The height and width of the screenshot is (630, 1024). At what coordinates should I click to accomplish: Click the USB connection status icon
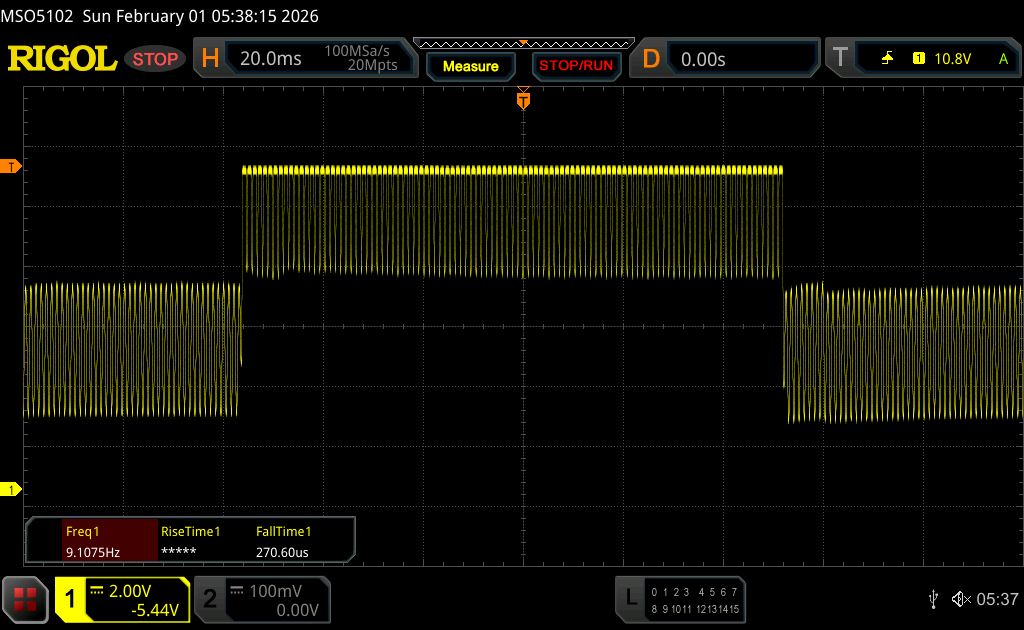[x=933, y=599]
